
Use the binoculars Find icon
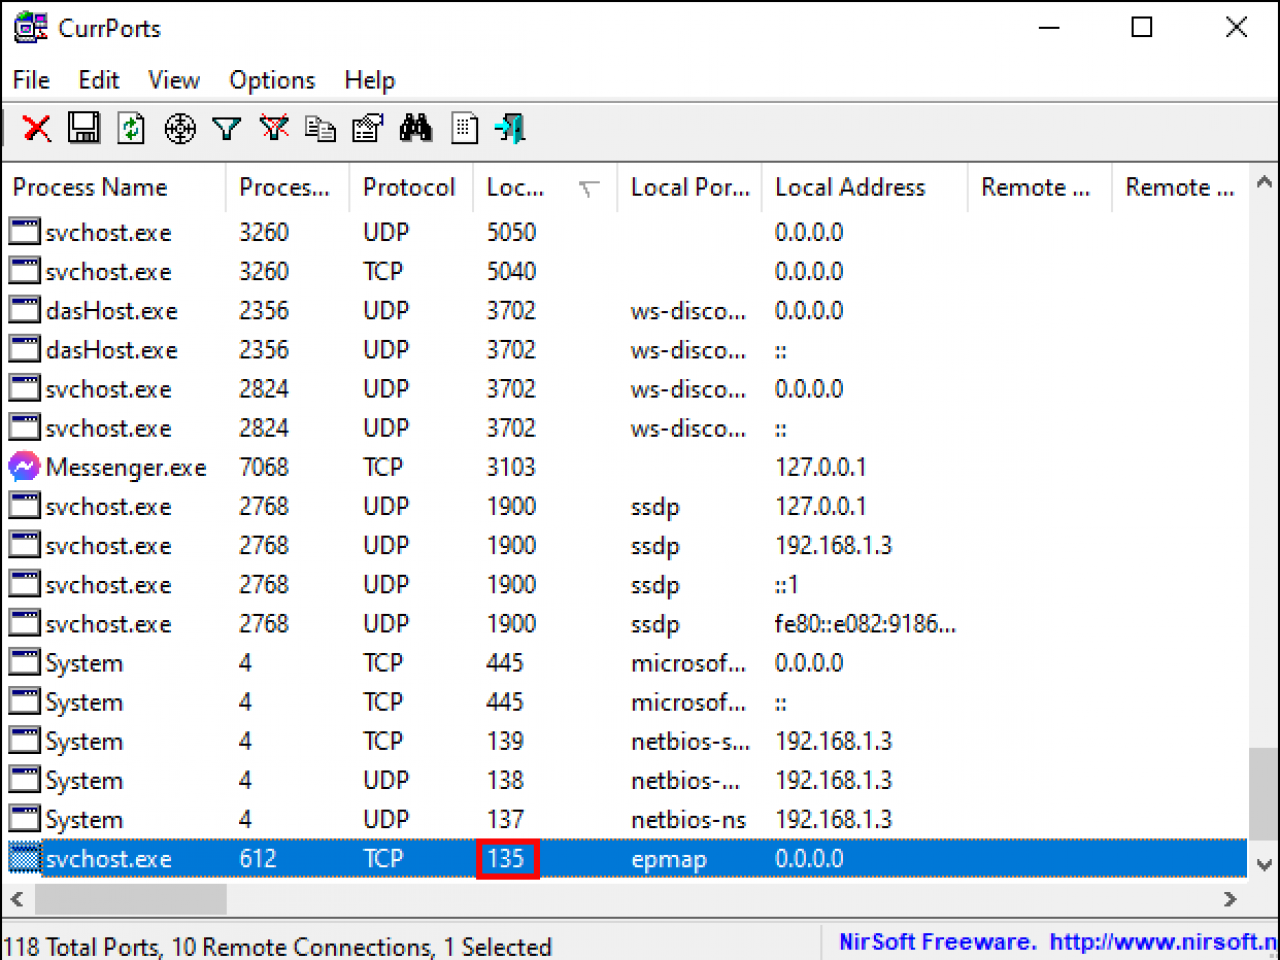[x=415, y=128]
